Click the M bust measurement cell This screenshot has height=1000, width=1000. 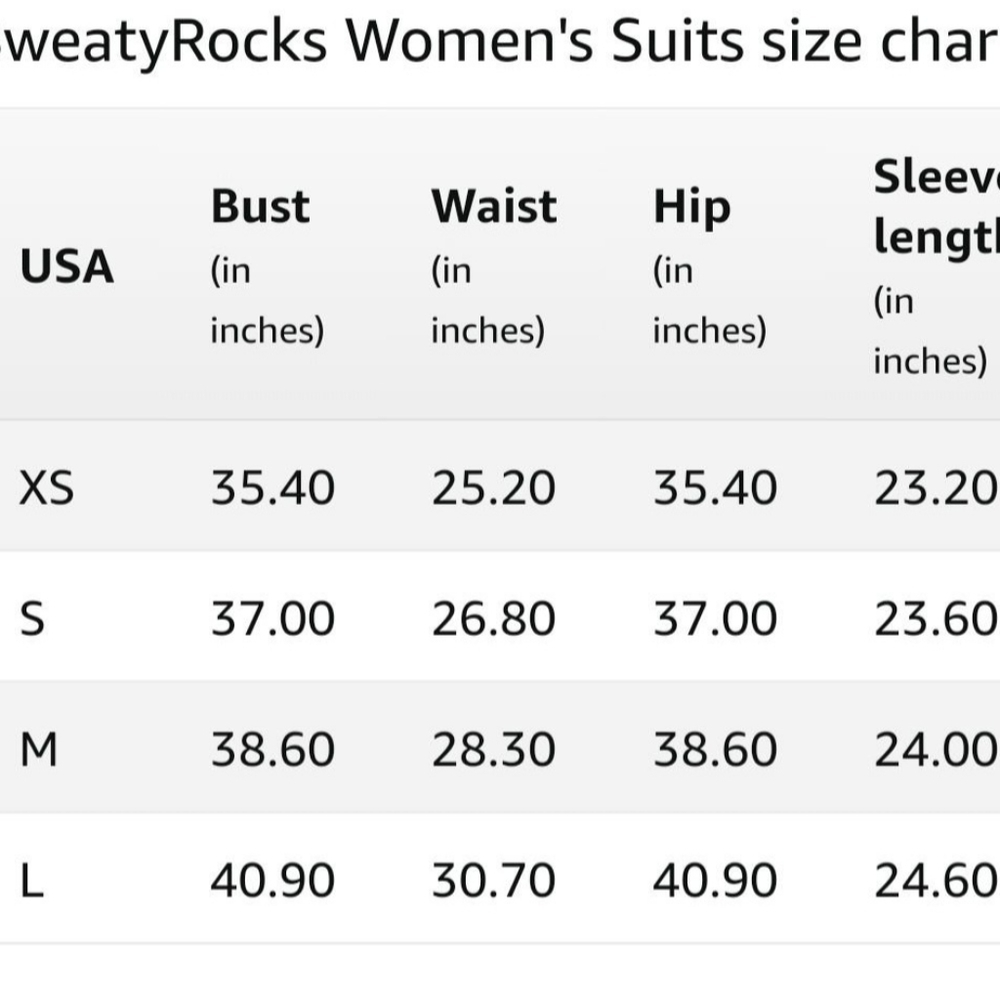272,750
